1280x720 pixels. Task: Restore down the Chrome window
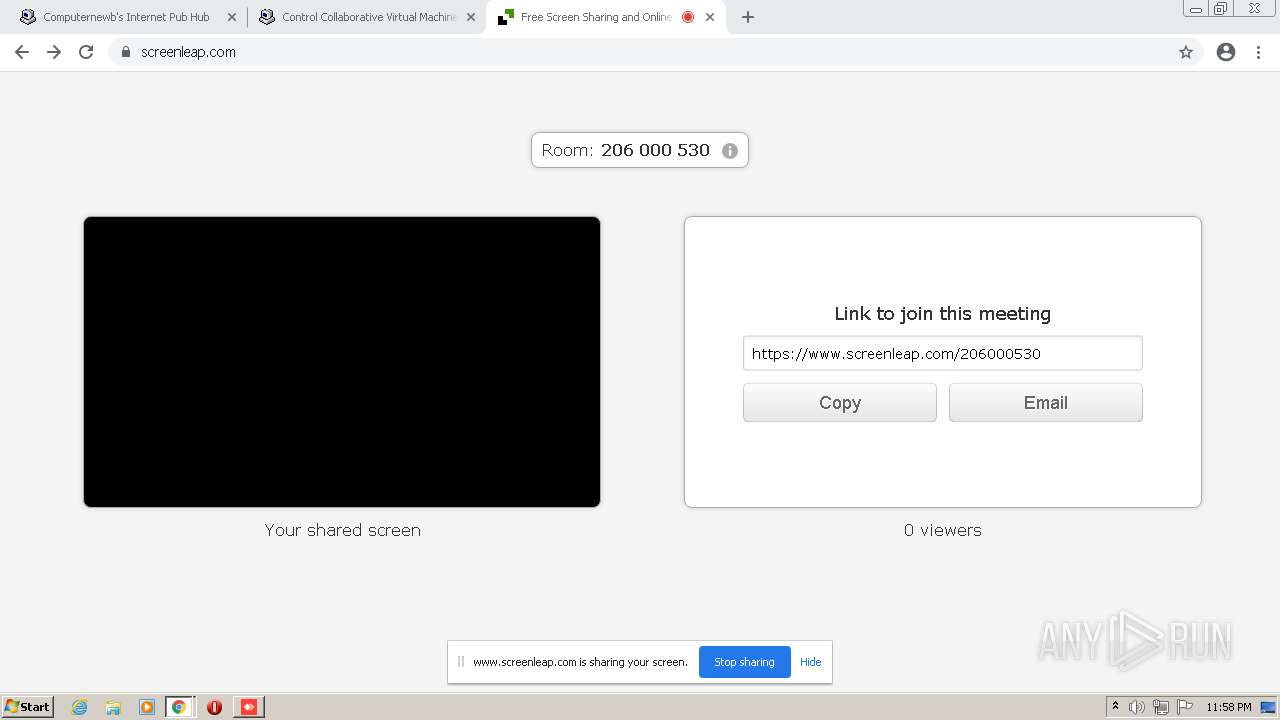[x=1221, y=8]
